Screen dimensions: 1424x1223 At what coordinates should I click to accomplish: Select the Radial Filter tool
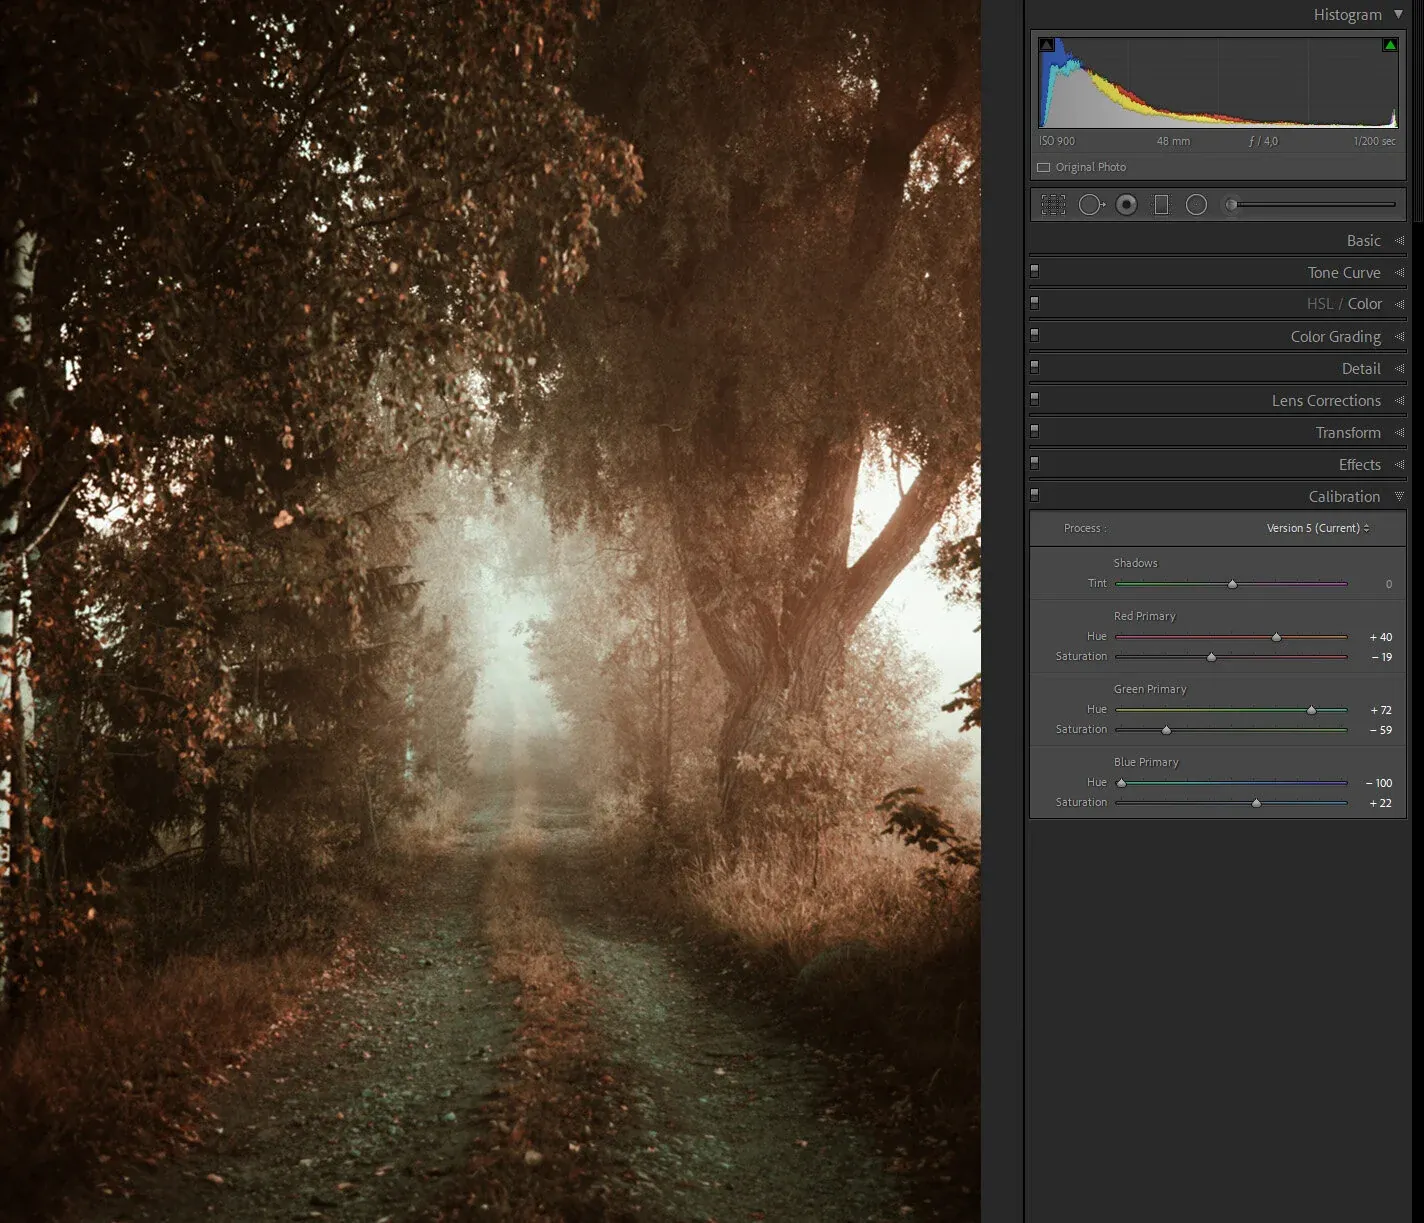pyautogui.click(x=1196, y=205)
